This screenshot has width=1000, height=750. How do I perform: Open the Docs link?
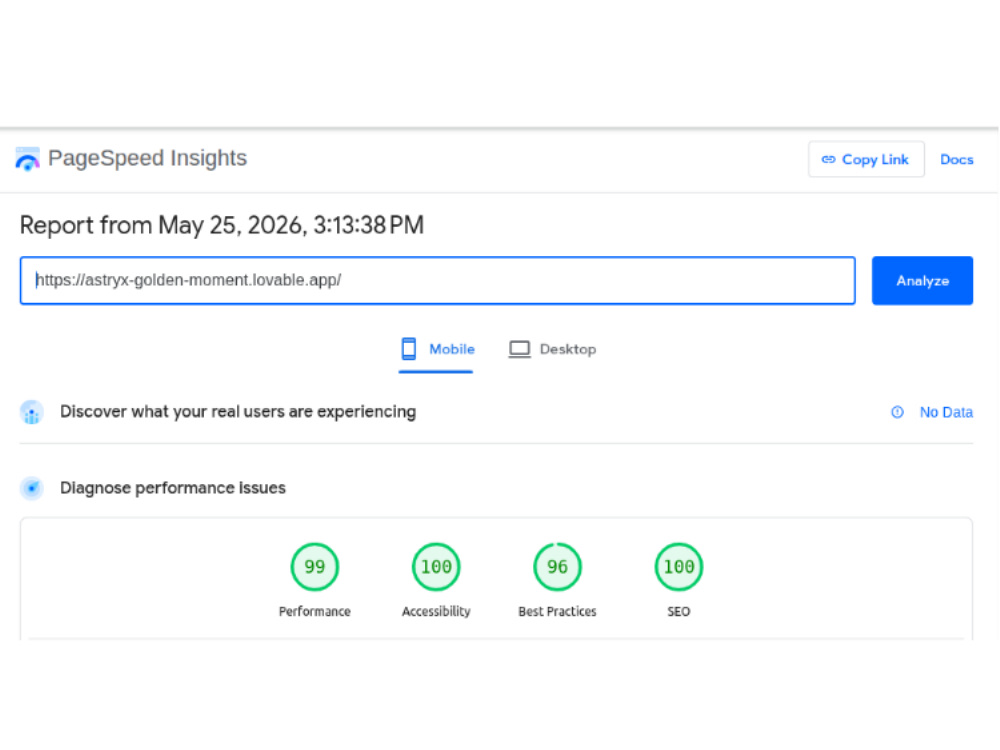[x=956, y=159]
